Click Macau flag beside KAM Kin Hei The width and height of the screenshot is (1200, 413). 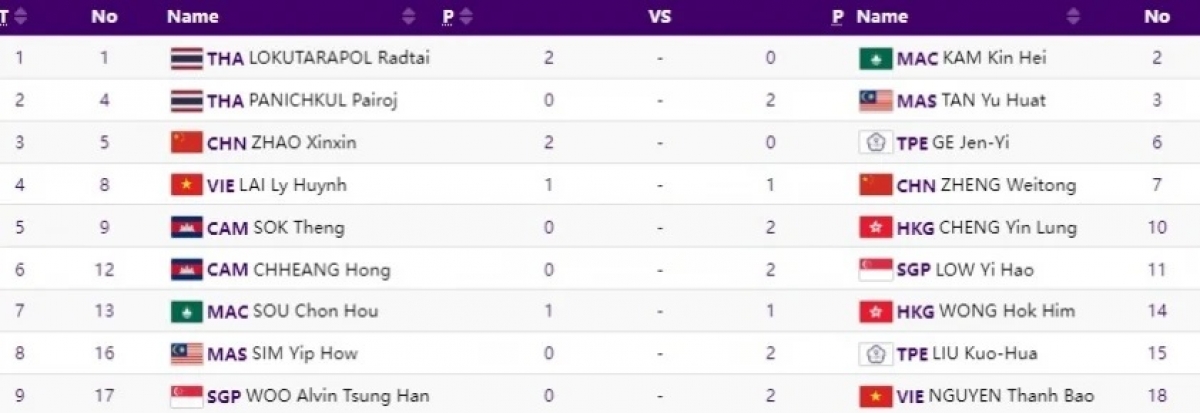pyautogui.click(x=876, y=58)
